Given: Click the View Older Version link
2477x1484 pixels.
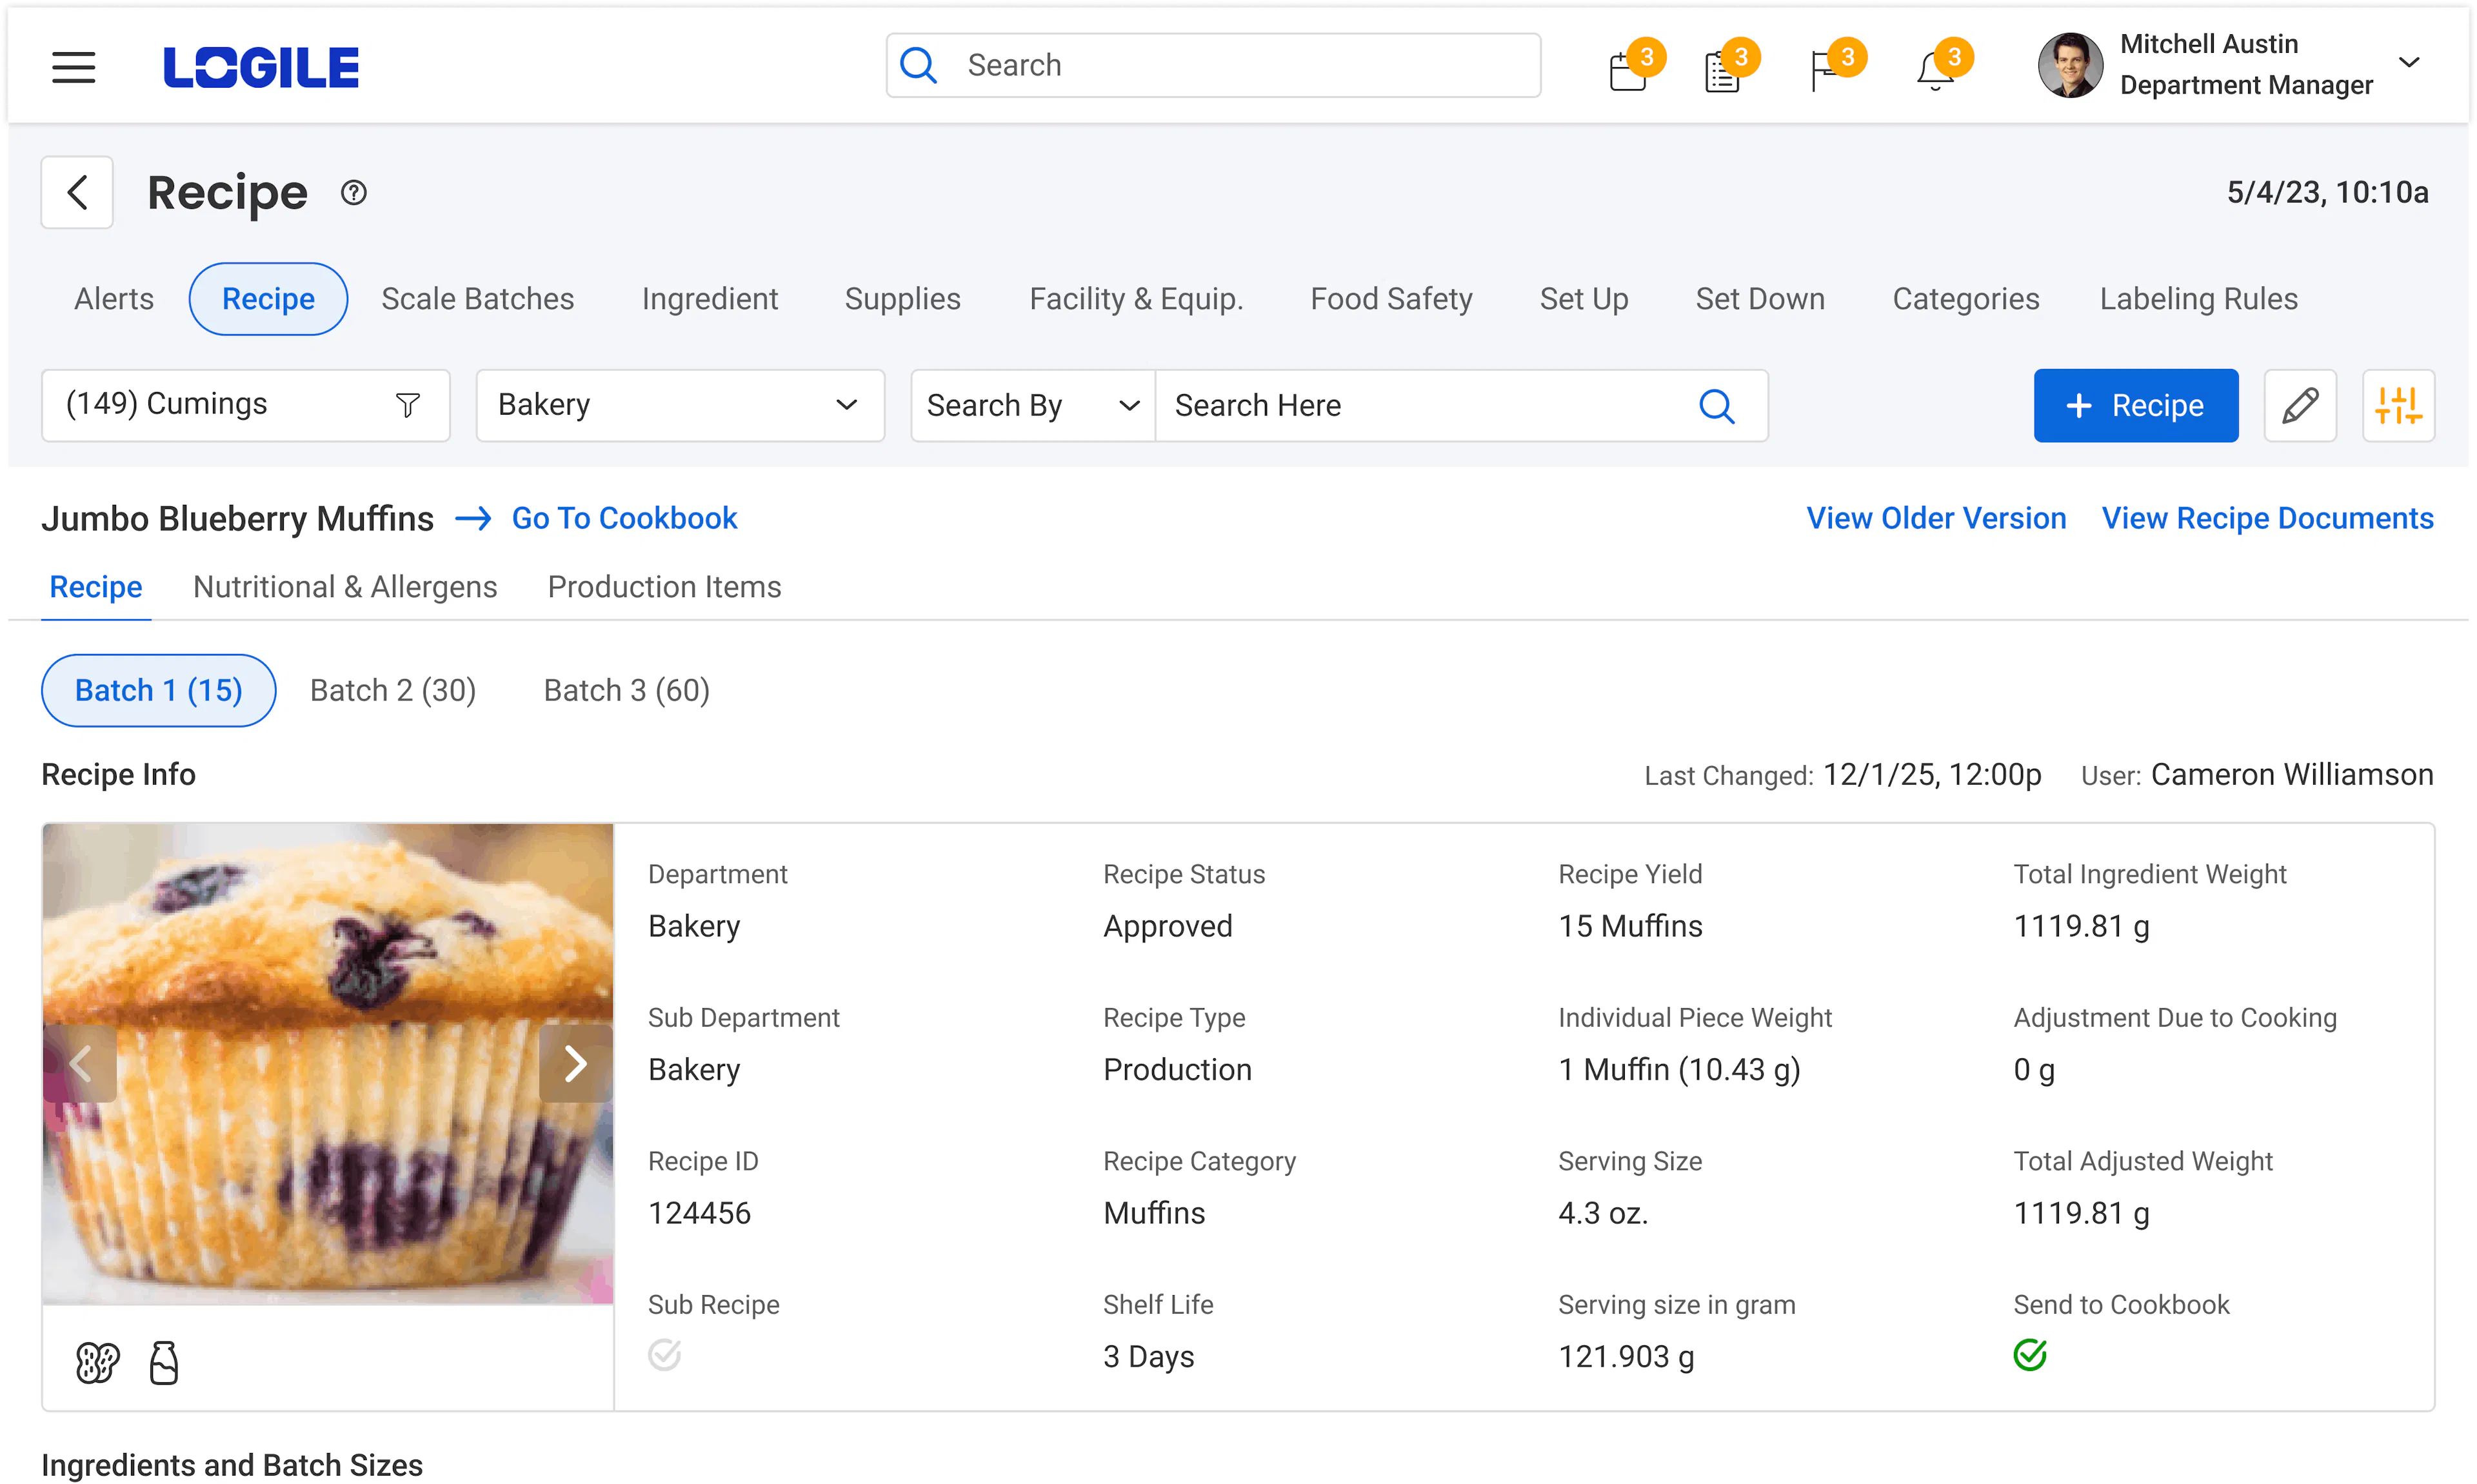Looking at the screenshot, I should coord(1935,518).
